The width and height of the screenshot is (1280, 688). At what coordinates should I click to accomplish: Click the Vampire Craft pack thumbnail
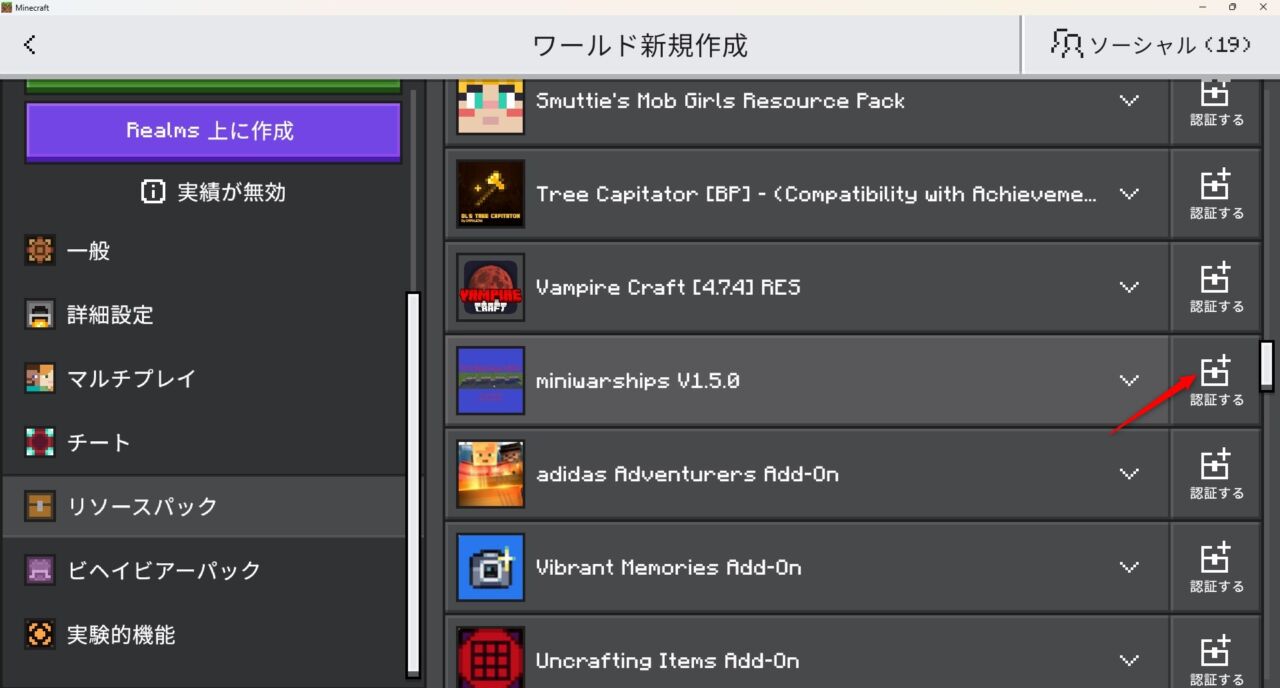[490, 287]
